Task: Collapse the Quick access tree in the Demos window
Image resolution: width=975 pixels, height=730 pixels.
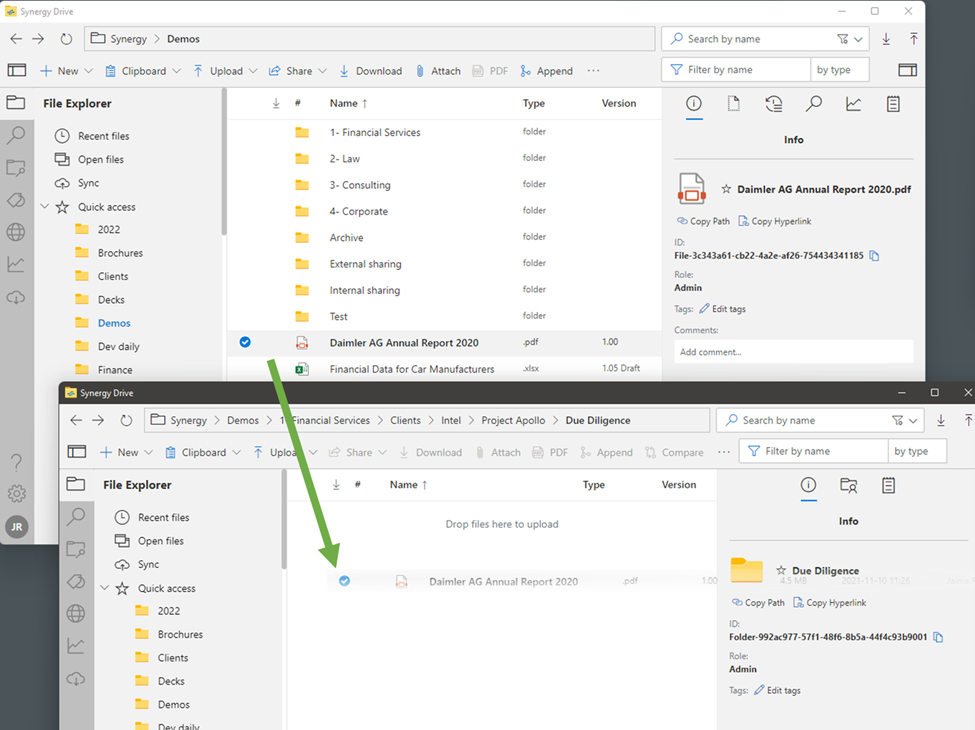Action: [45, 206]
